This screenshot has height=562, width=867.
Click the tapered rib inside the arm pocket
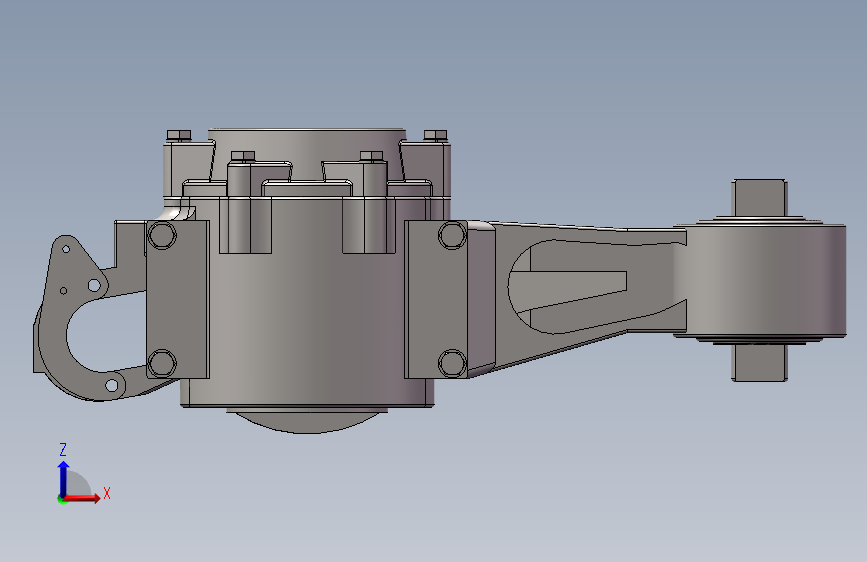click(x=570, y=290)
